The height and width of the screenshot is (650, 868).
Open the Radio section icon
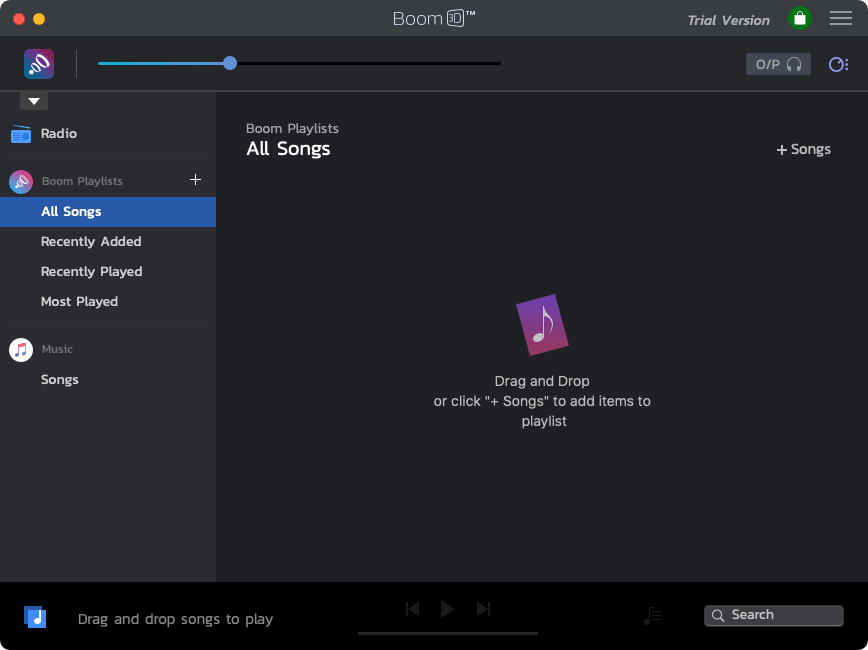[20, 133]
